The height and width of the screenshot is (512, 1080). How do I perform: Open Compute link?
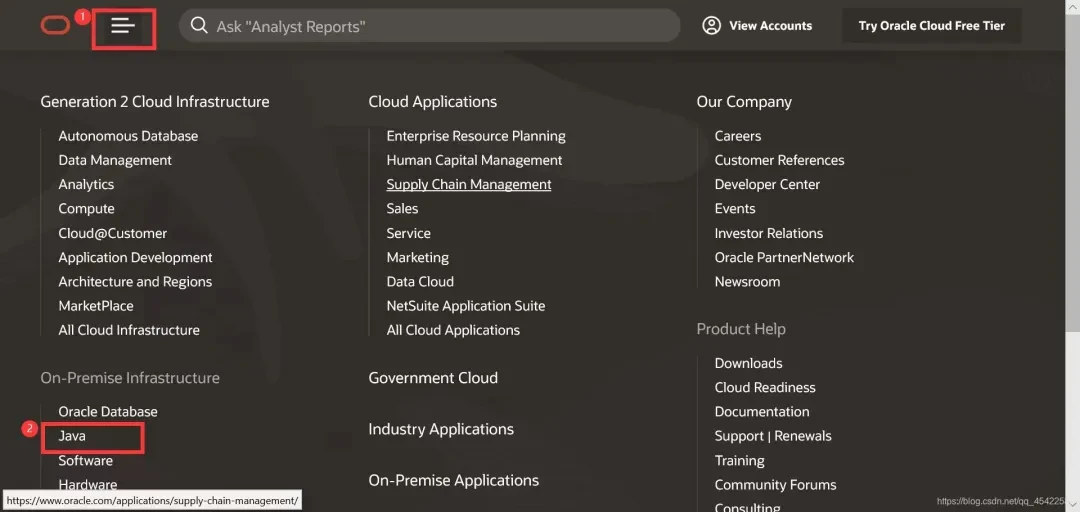pos(86,208)
